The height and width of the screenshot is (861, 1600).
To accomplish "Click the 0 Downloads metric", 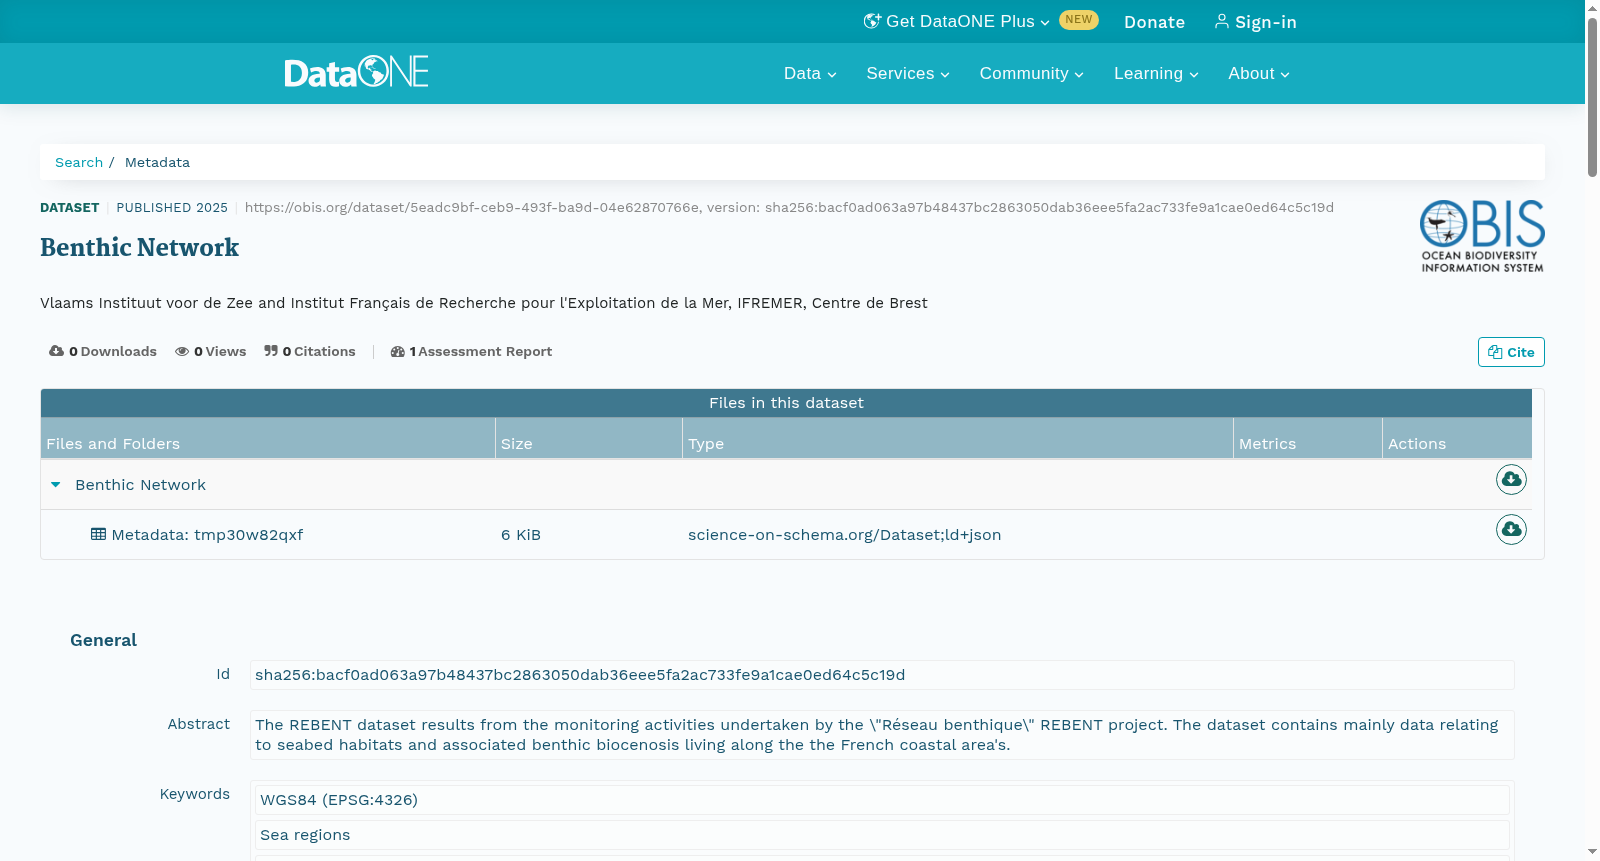I will click(103, 351).
